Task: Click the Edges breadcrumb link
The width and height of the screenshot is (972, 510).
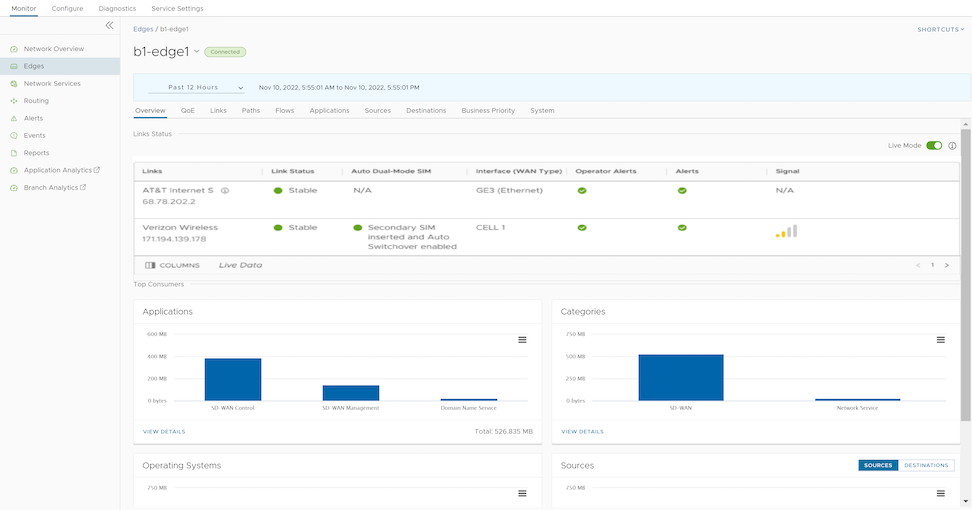Action: coord(143,29)
